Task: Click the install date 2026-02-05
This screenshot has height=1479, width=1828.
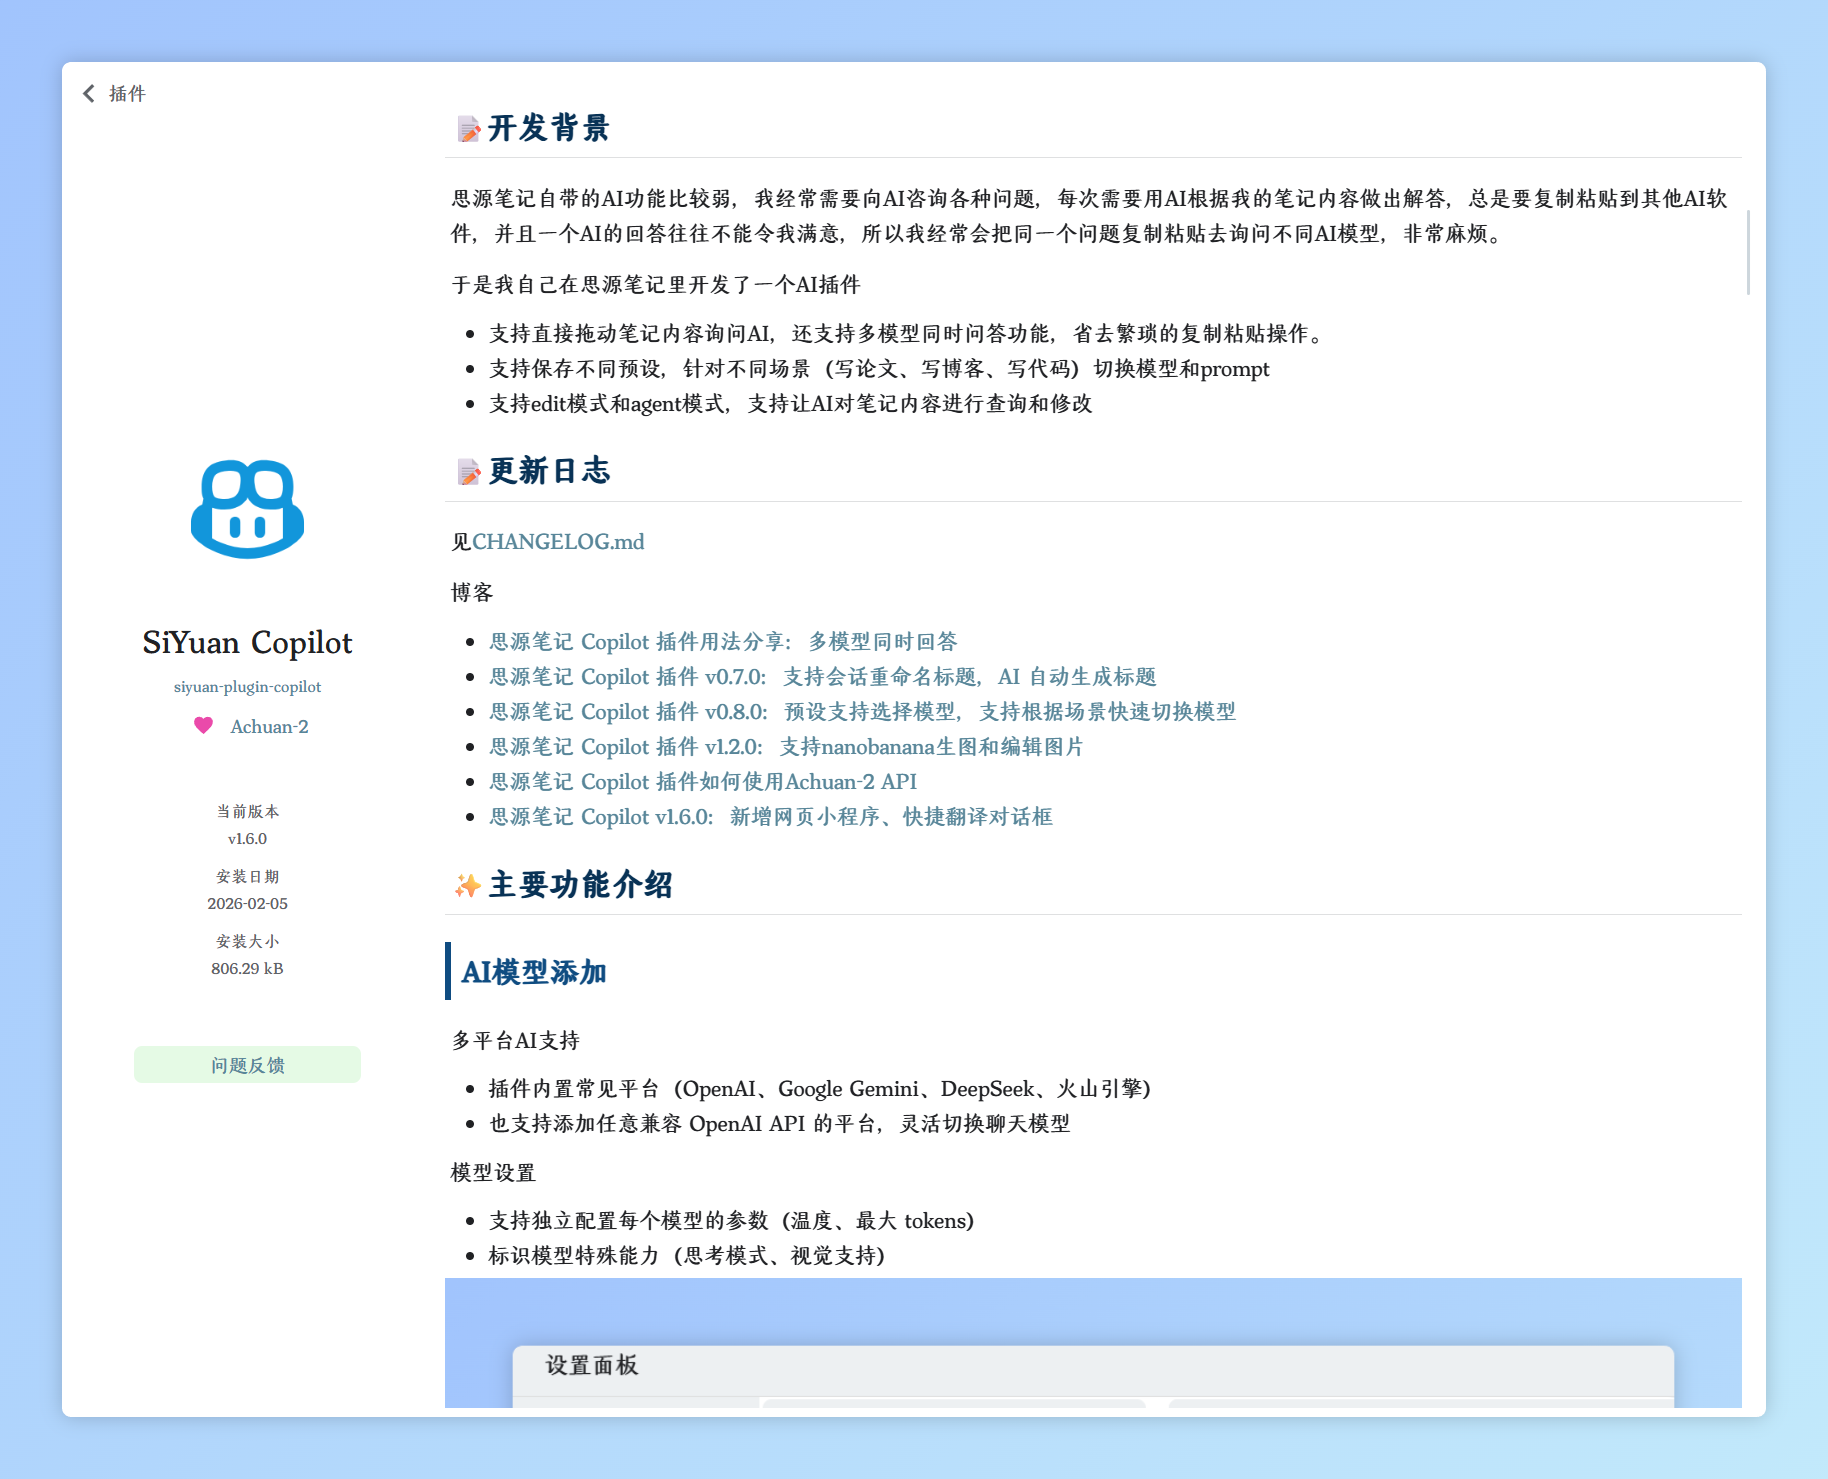Action: click(247, 904)
